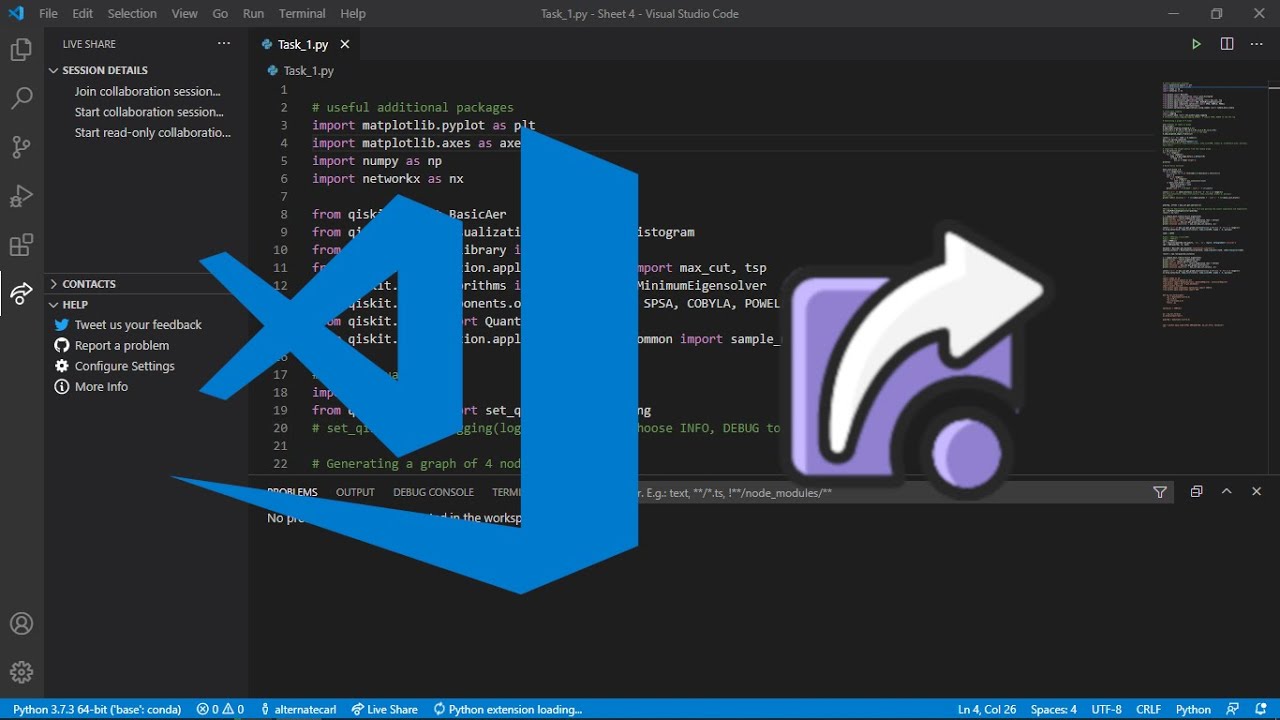Viewport: 1280px width, 720px height.
Task: Open the Help menu
Action: (x=353, y=13)
